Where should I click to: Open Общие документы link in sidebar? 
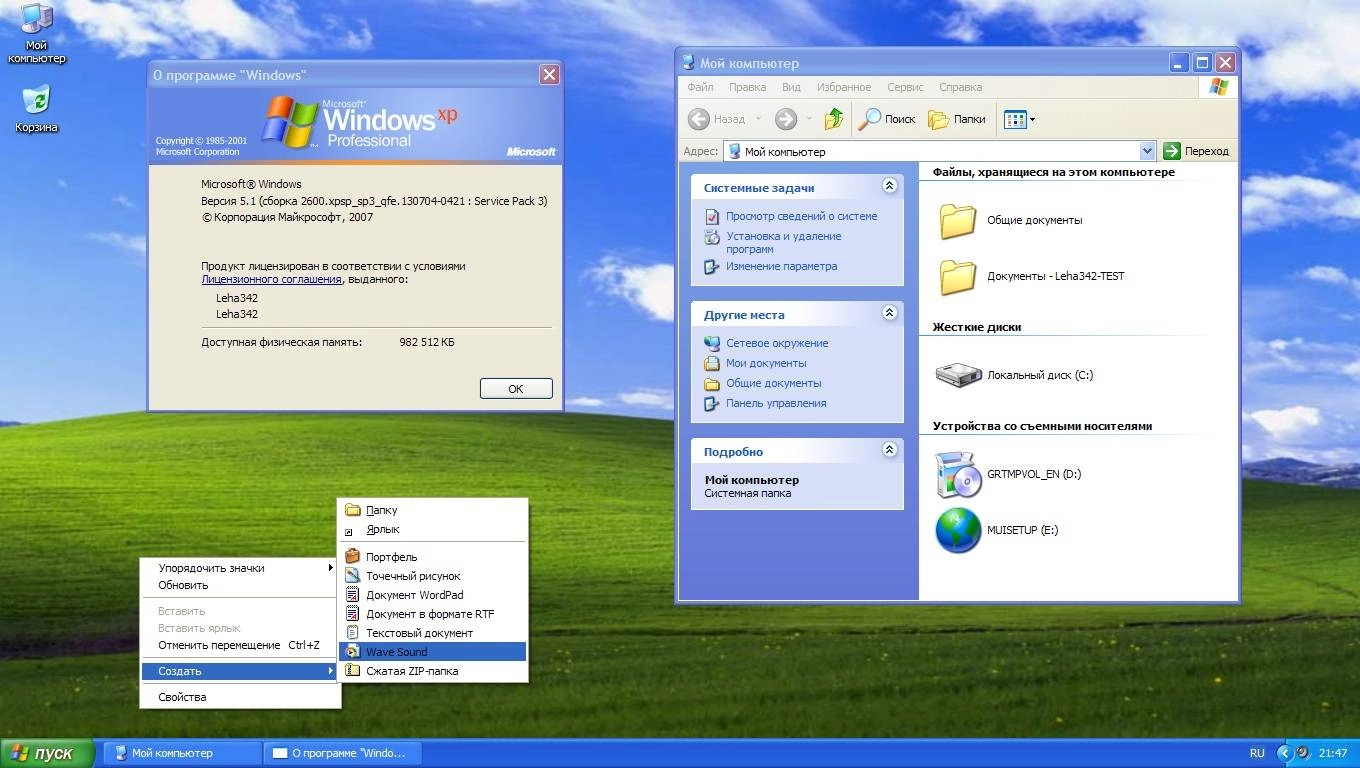click(773, 383)
